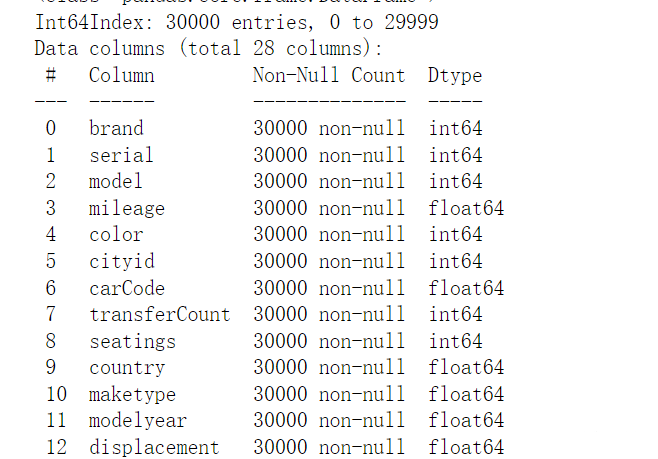This screenshot has width=658, height=459.
Task: Click the 'Non-Null Count' header text
Action: click(x=329, y=76)
